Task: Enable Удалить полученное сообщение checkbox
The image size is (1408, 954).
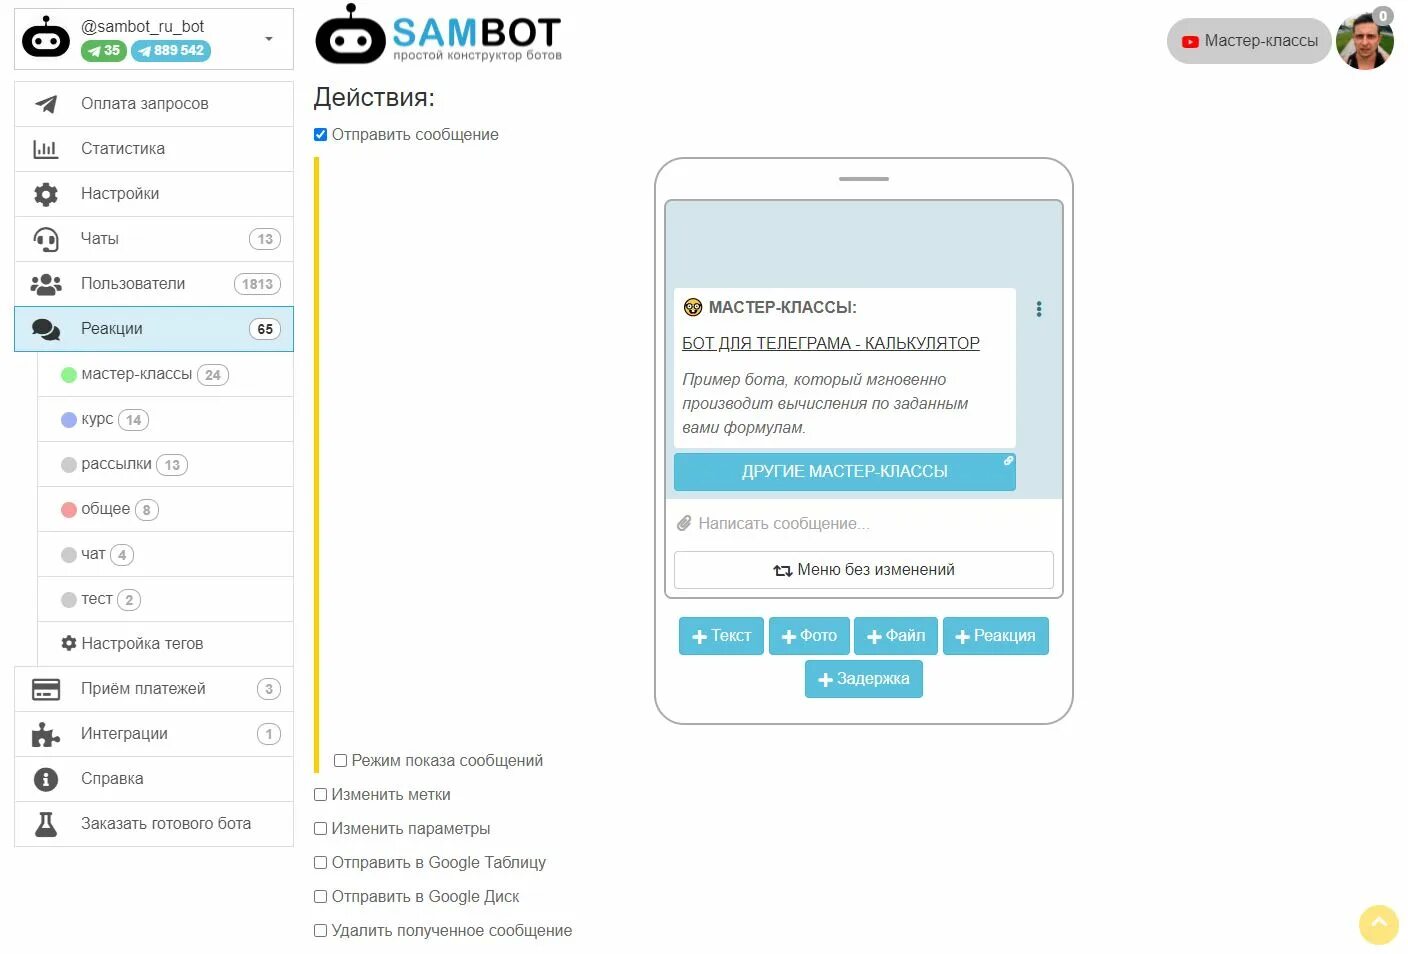Action: [321, 931]
